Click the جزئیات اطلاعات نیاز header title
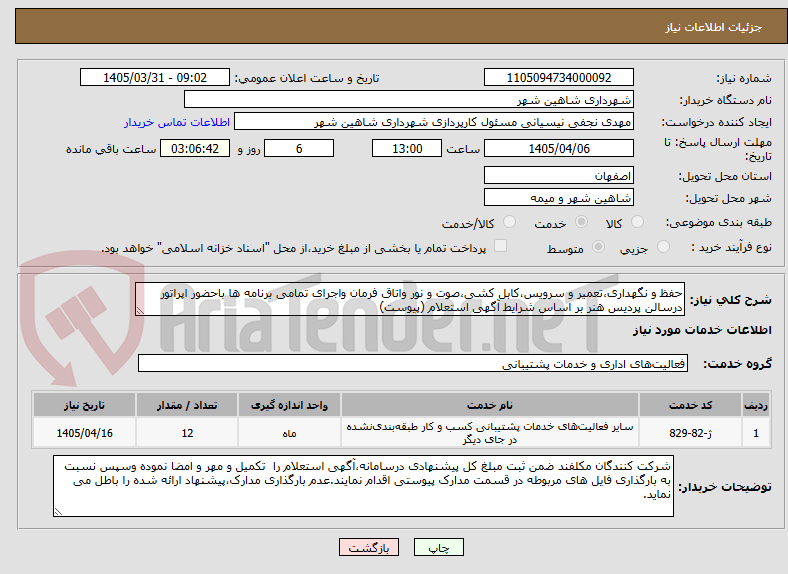 [x=714, y=27]
